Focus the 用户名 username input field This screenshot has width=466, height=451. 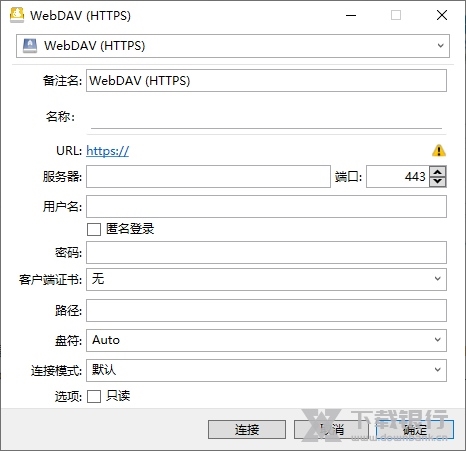[x=266, y=207]
